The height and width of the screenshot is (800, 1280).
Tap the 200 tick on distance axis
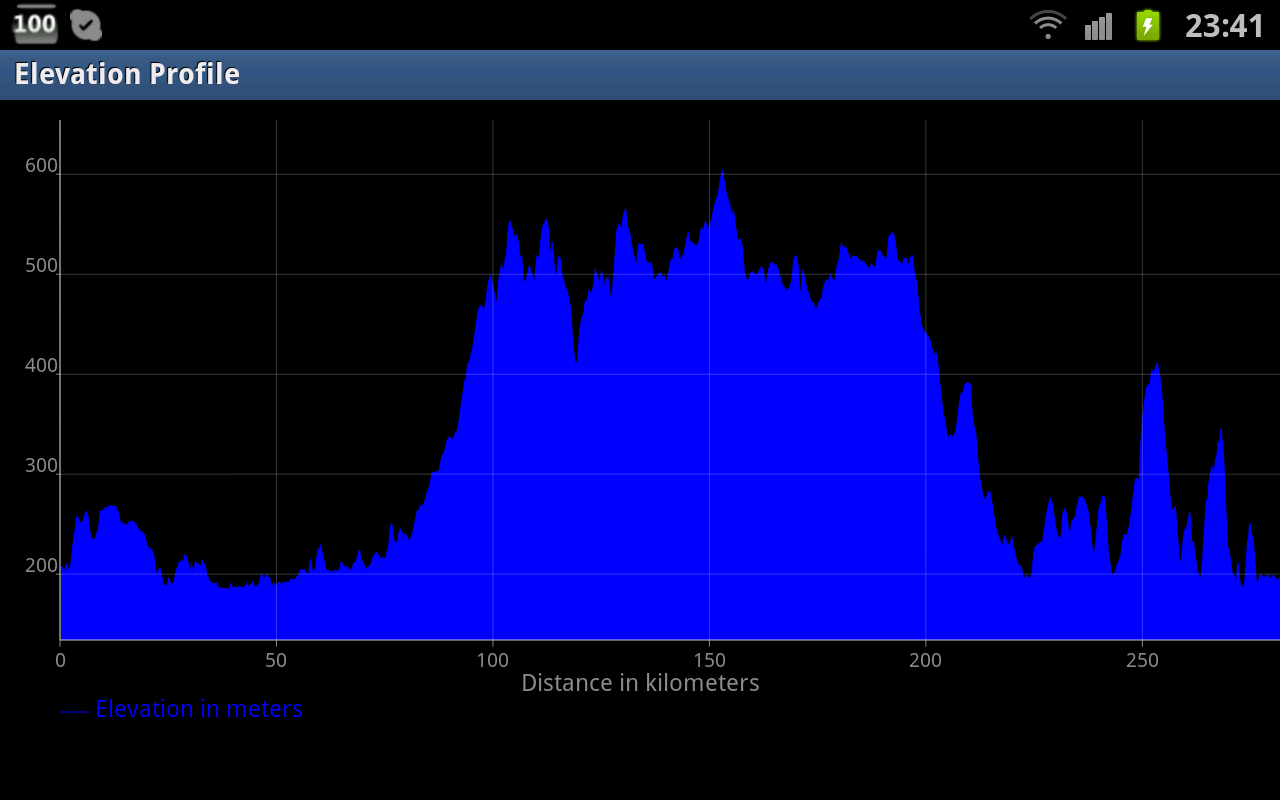pos(925,660)
